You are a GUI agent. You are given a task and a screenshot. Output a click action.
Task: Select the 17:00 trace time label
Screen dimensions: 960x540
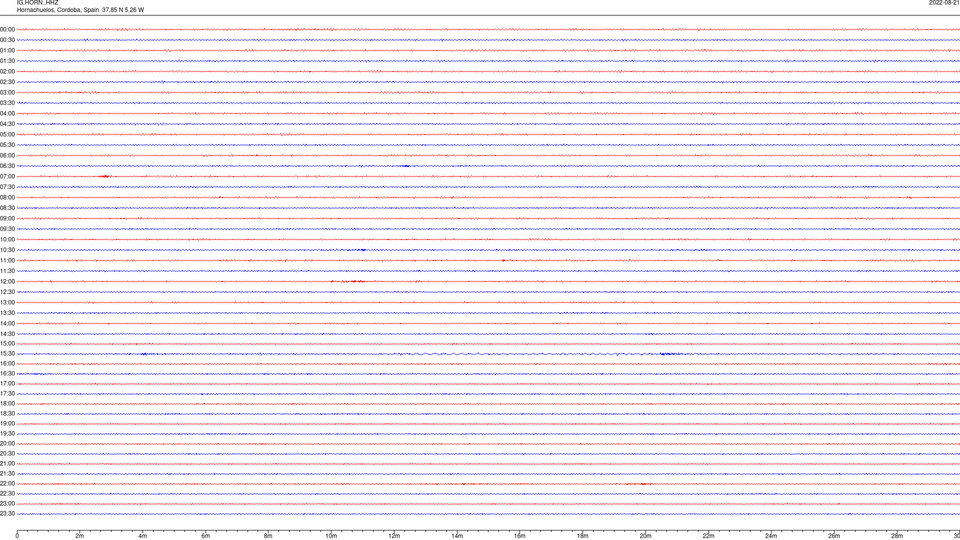7,384
